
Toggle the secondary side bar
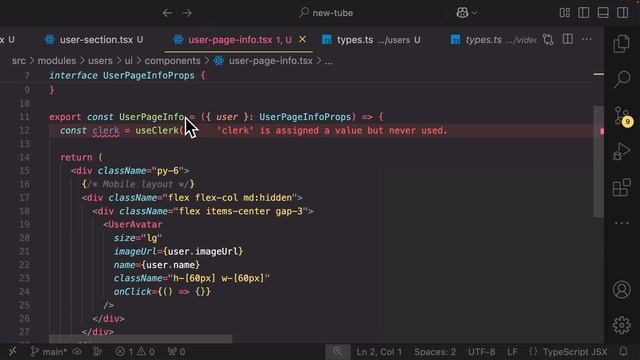(623, 13)
